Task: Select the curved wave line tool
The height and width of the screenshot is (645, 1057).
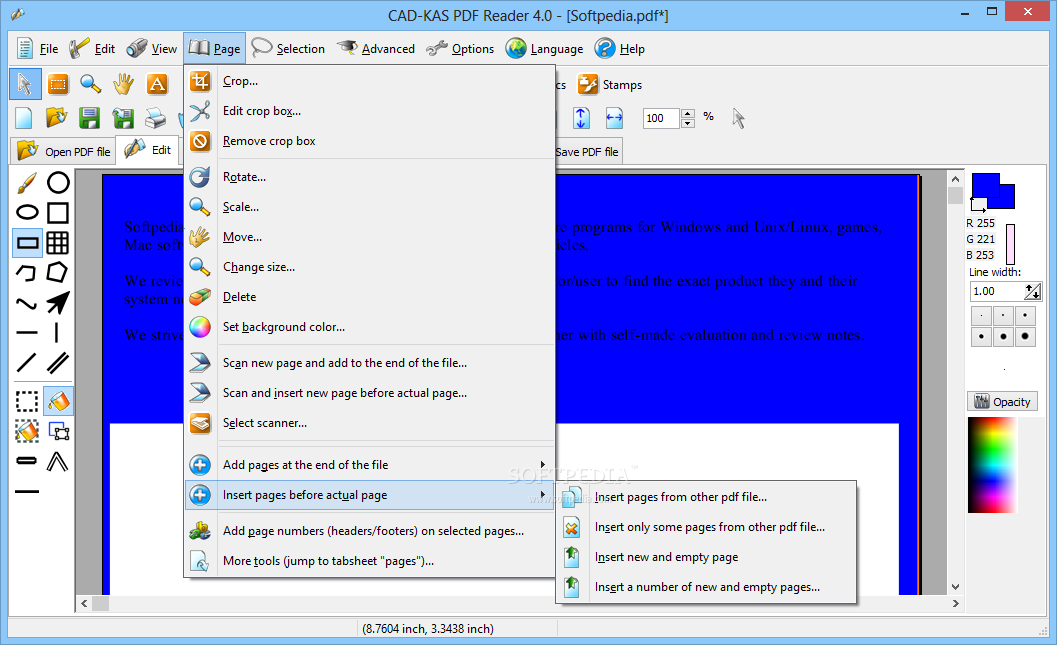Action: pos(27,303)
